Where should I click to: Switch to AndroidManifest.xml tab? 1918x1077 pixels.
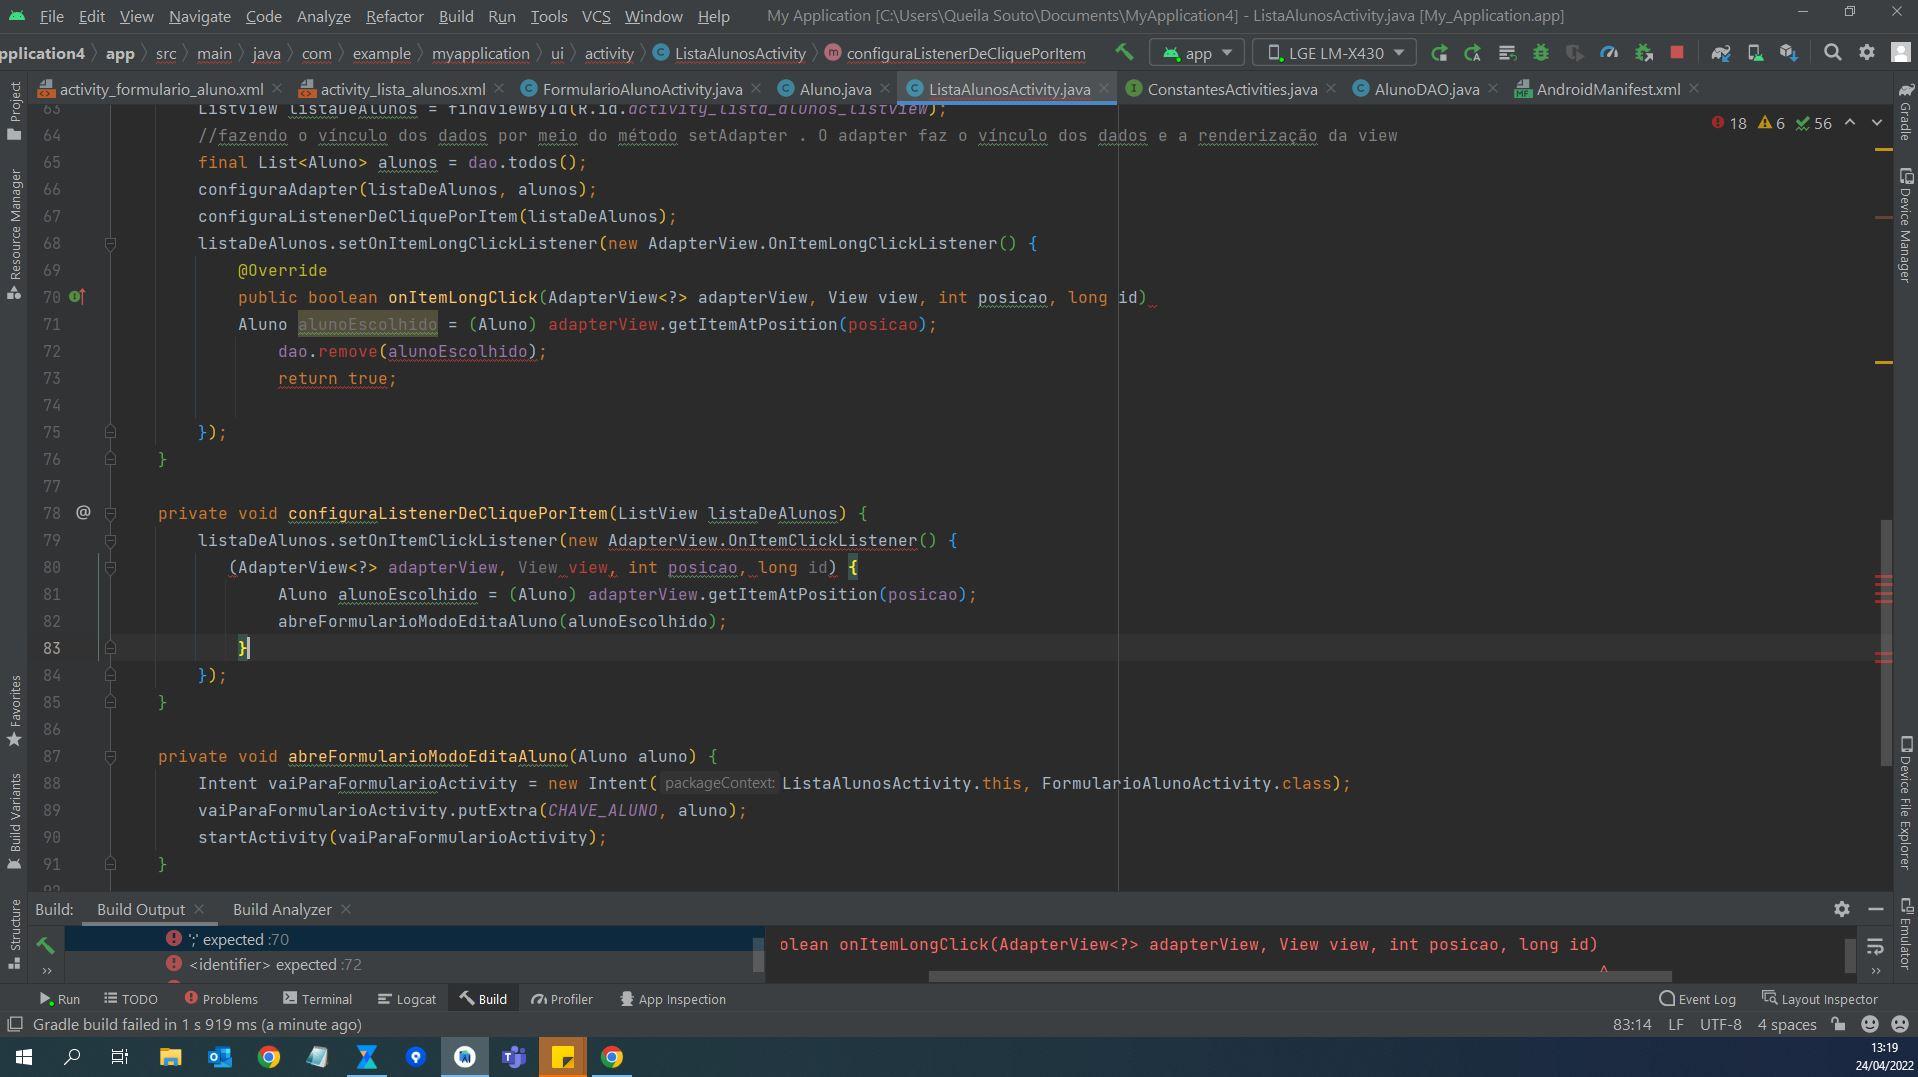(x=1607, y=89)
